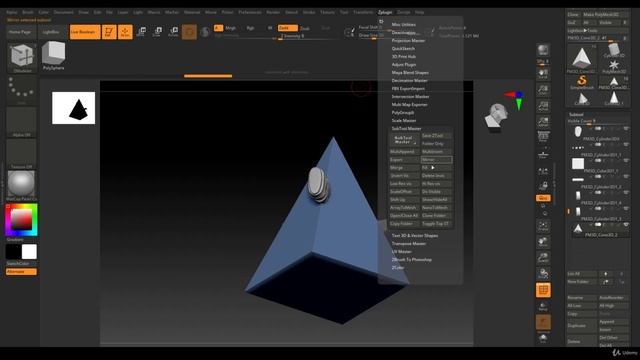Expand QuickSketch section

coord(403,49)
